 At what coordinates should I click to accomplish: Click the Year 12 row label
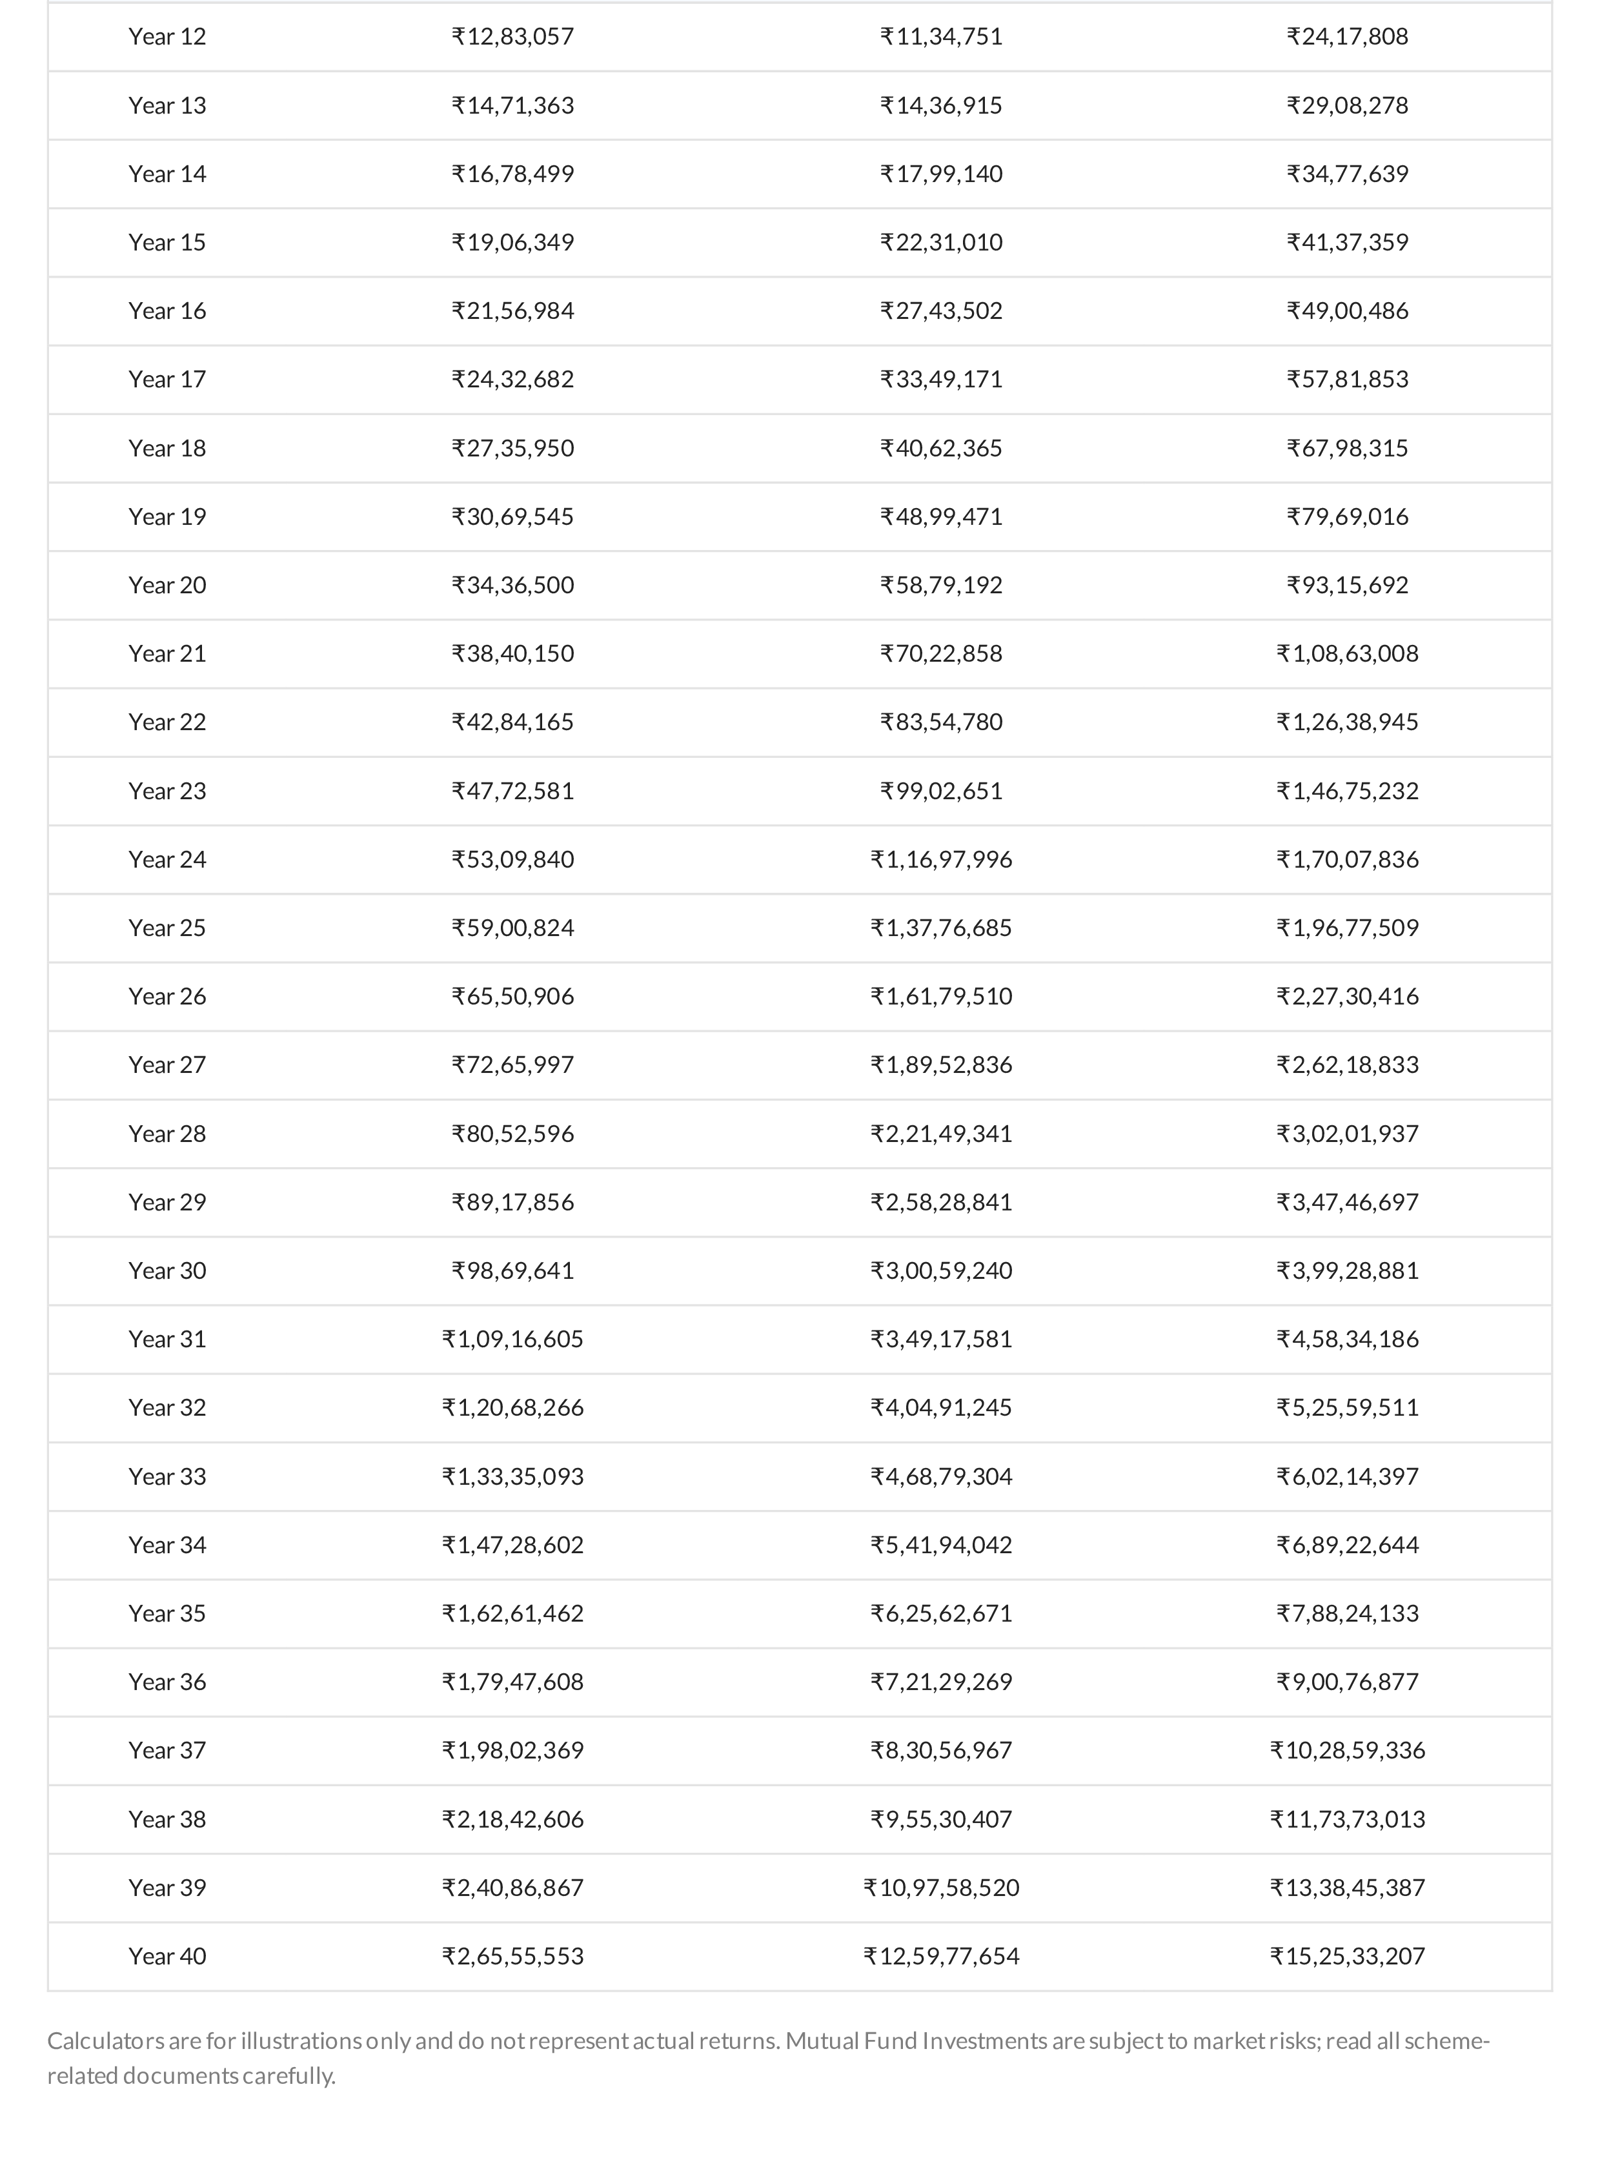(167, 37)
